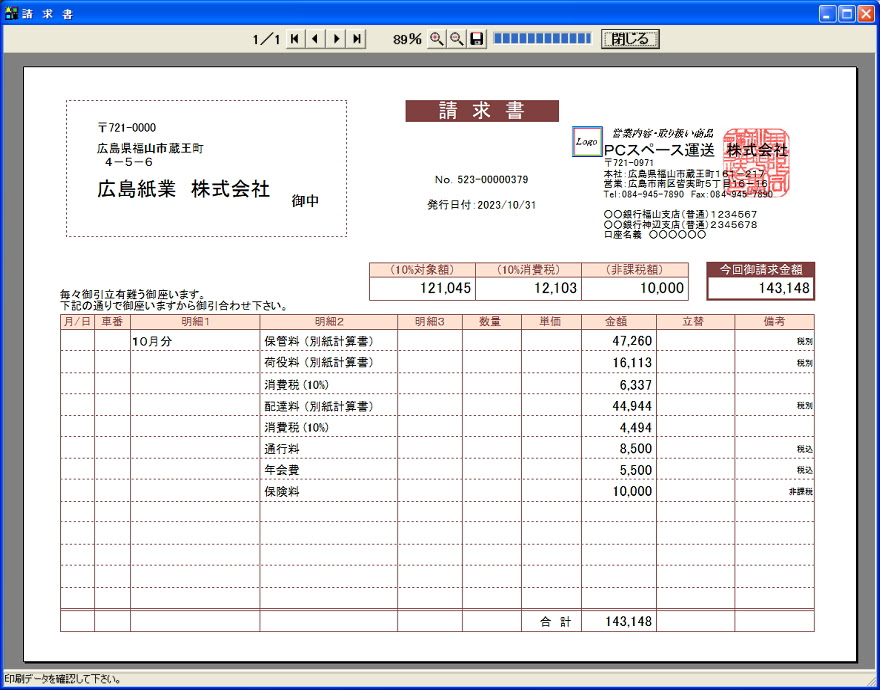Click customer name 広島紙業 株式会社
Viewport: 880px width, 690px height.
pyautogui.click(x=184, y=190)
